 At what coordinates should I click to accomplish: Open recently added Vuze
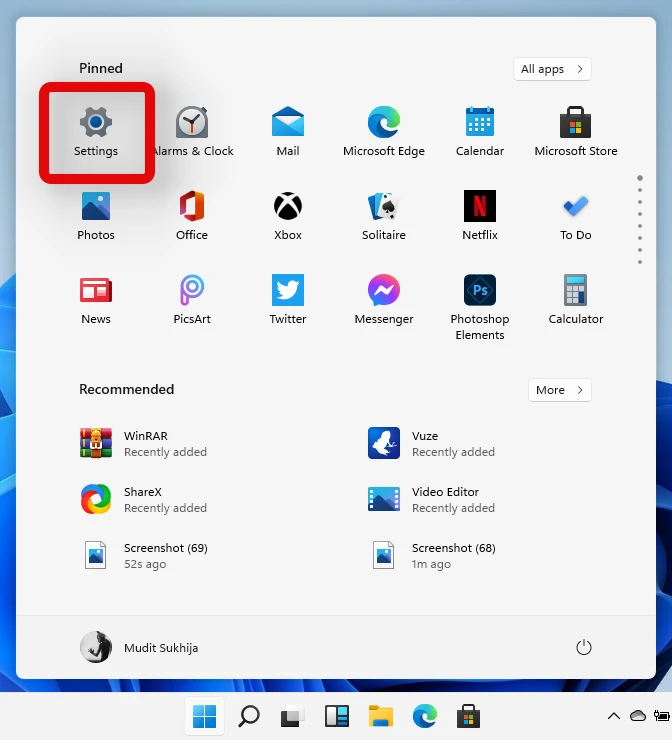(431, 443)
